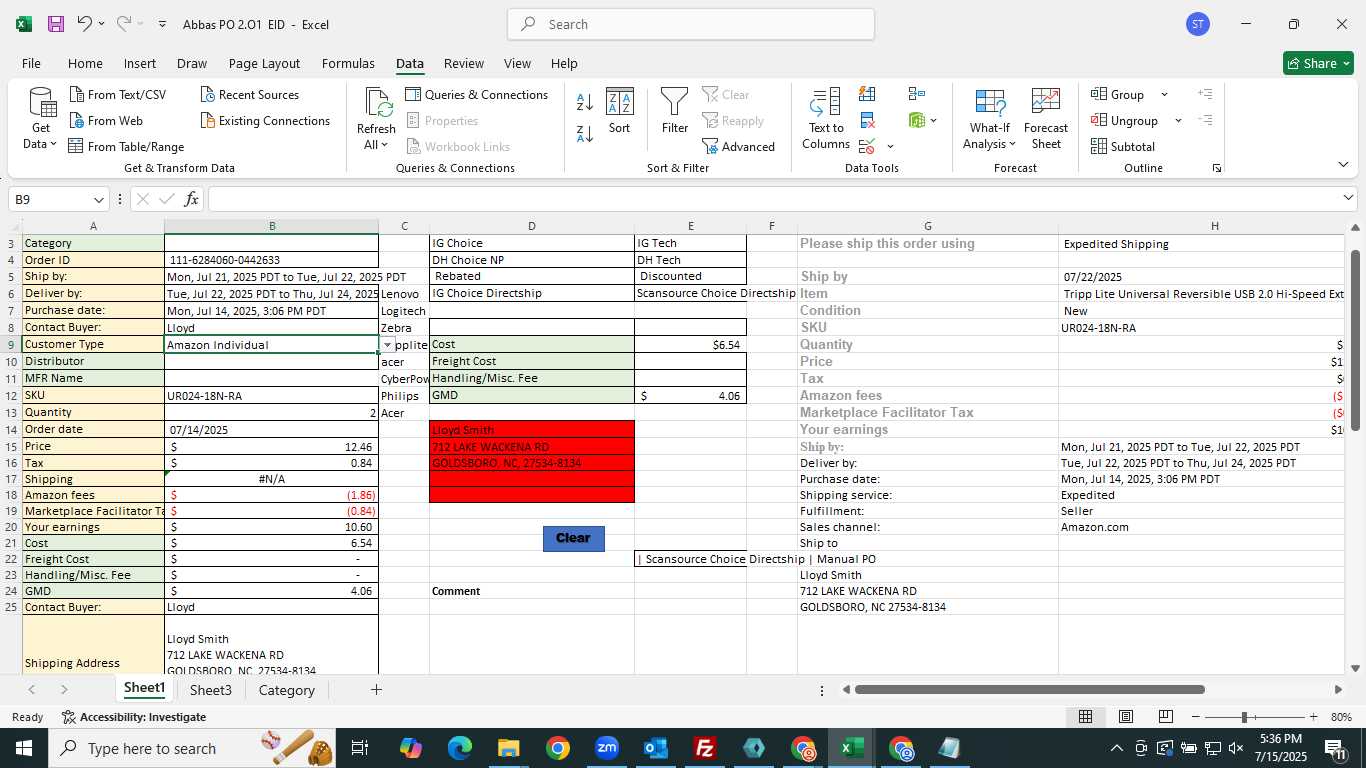Open the Ungroup dropdown arrow
Viewport: 1366px width, 768px height.
coord(1178,120)
